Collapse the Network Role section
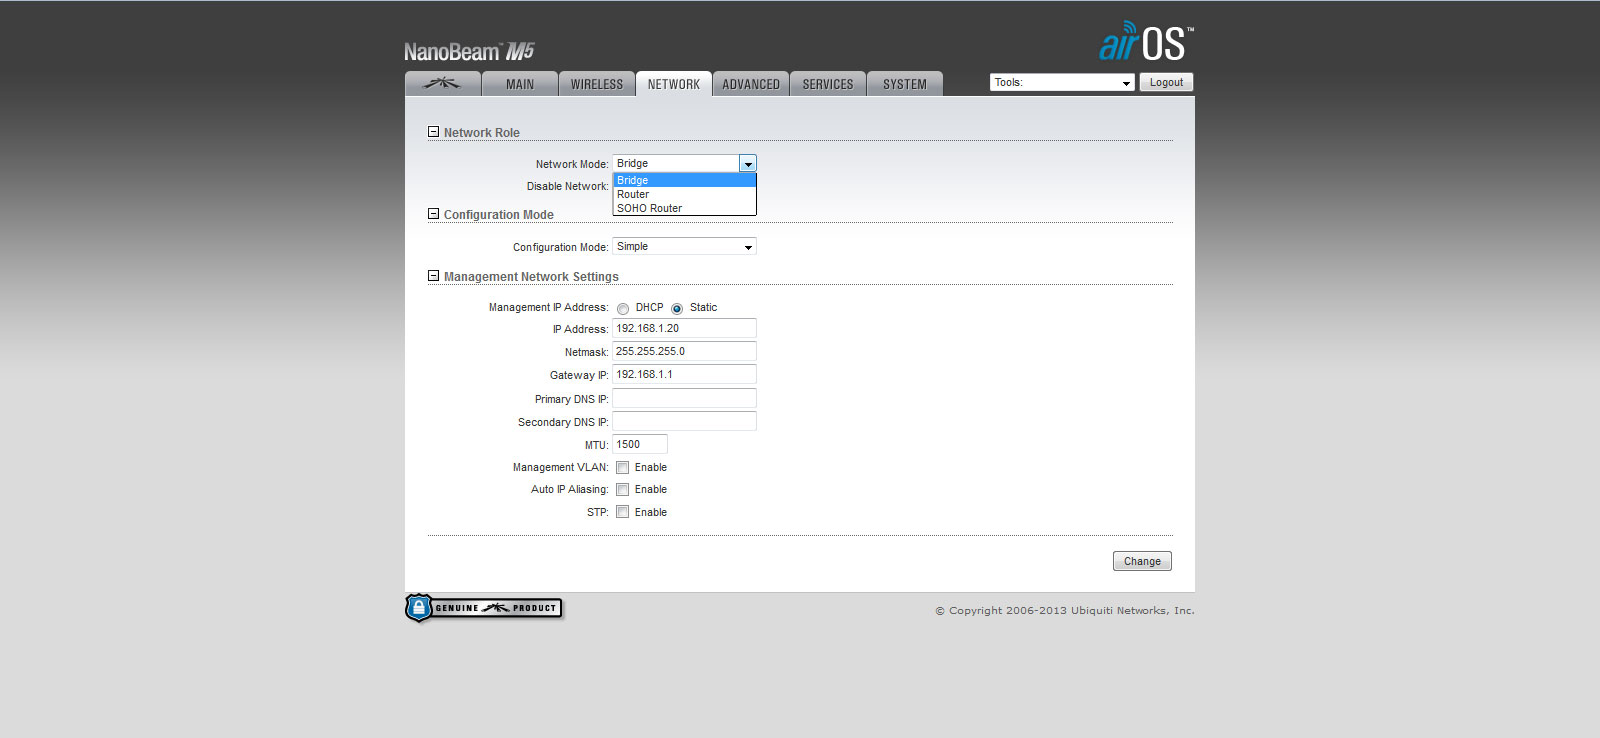 tap(434, 132)
